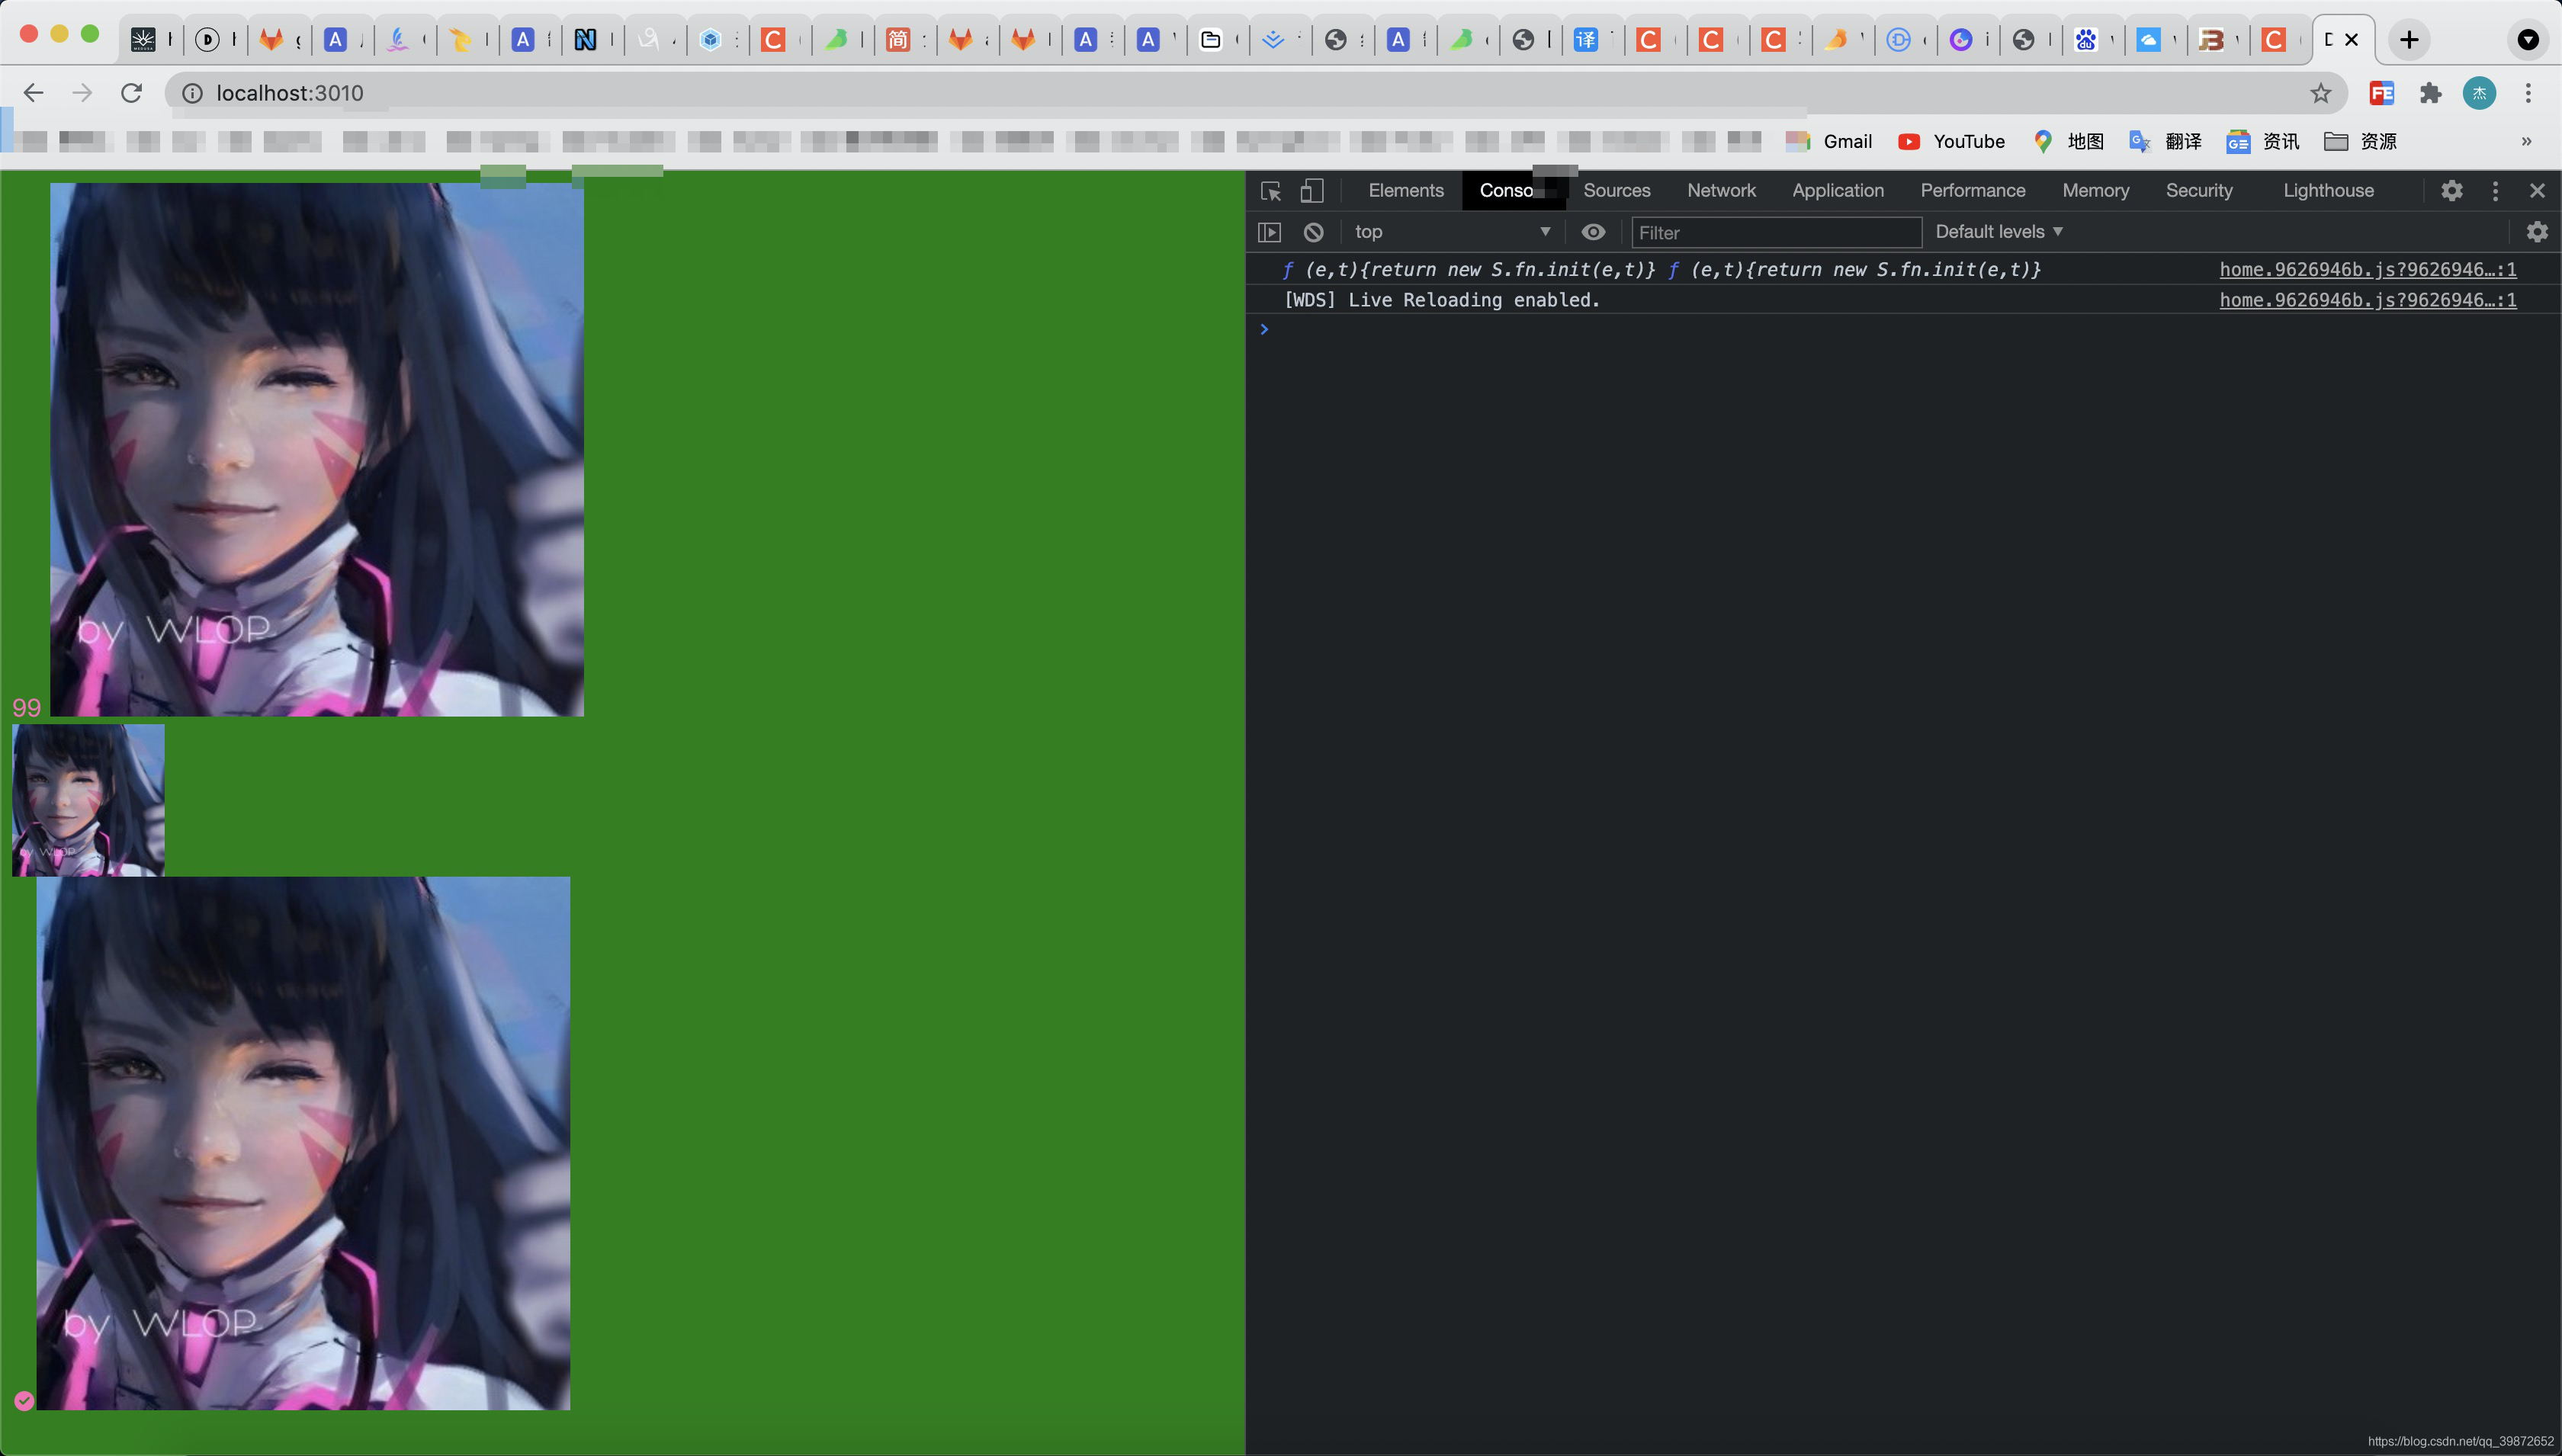Click the small thumbnail image on page
This screenshot has height=1456, width=2562.
click(88, 800)
